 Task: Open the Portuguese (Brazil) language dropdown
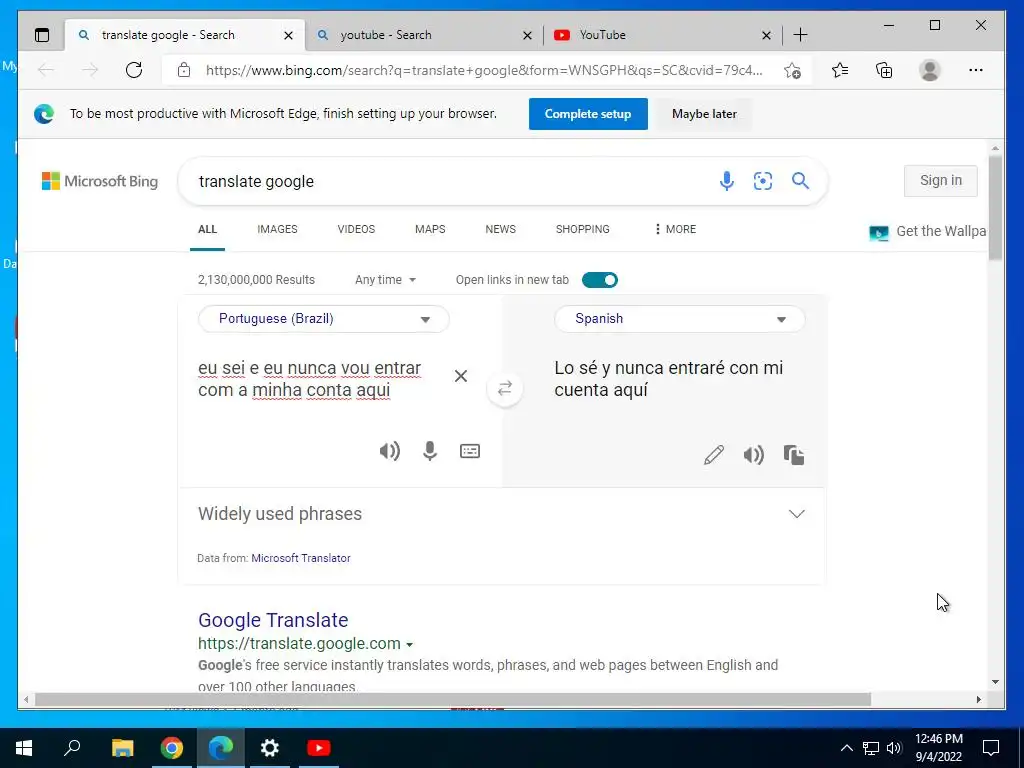324,319
